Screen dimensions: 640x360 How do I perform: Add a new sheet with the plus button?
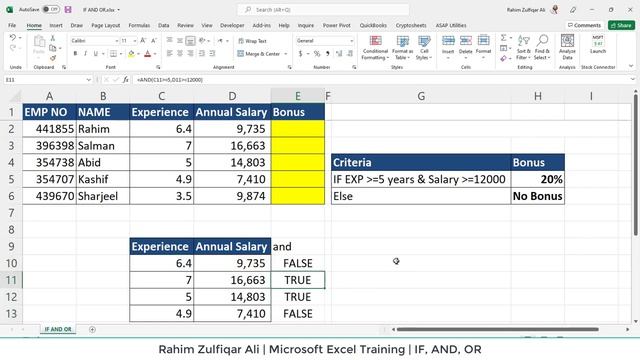[92, 329]
